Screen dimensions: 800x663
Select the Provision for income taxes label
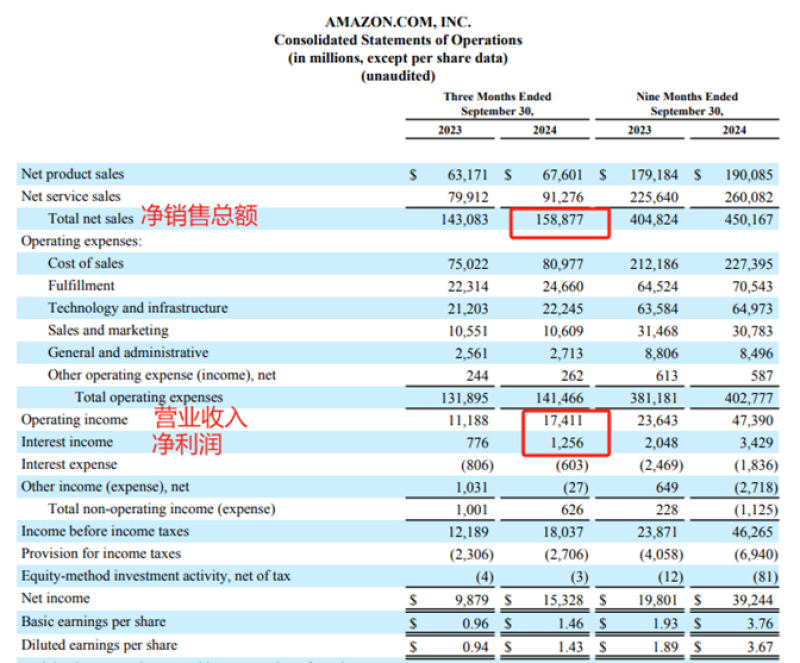(101, 554)
